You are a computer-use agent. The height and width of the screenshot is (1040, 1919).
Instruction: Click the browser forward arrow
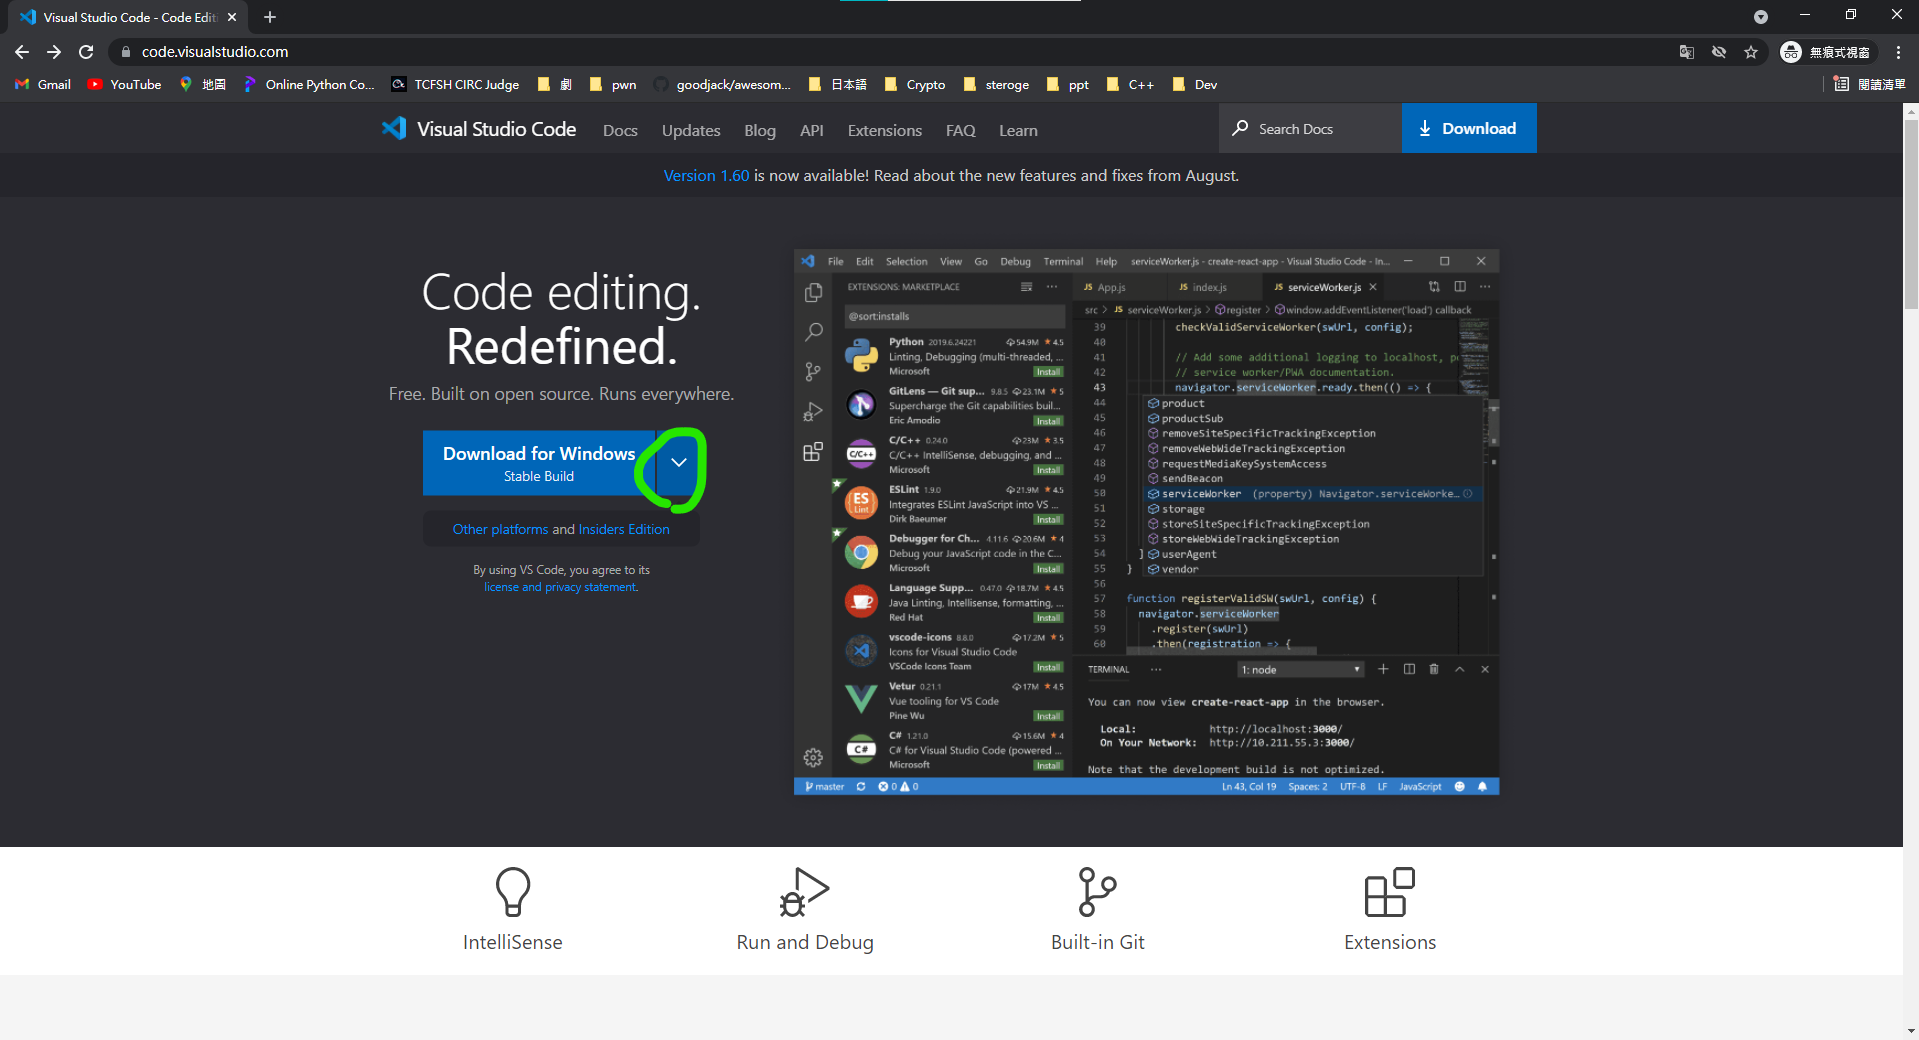(x=54, y=52)
